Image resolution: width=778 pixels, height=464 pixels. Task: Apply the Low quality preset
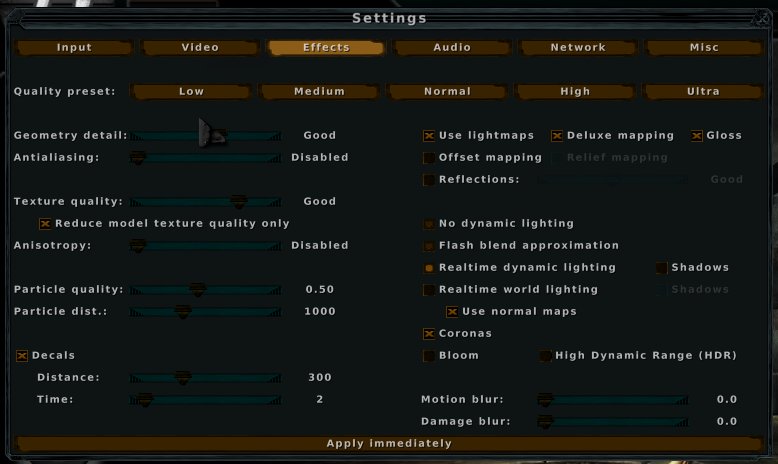coord(191,91)
